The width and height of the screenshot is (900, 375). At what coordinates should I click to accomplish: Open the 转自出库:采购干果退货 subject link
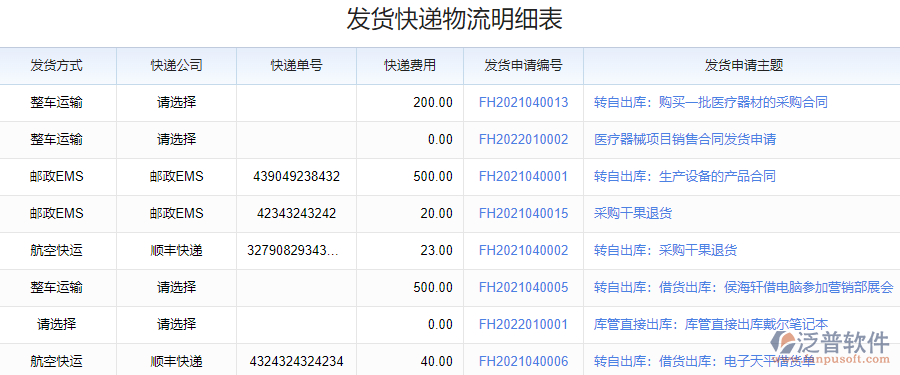coord(665,250)
